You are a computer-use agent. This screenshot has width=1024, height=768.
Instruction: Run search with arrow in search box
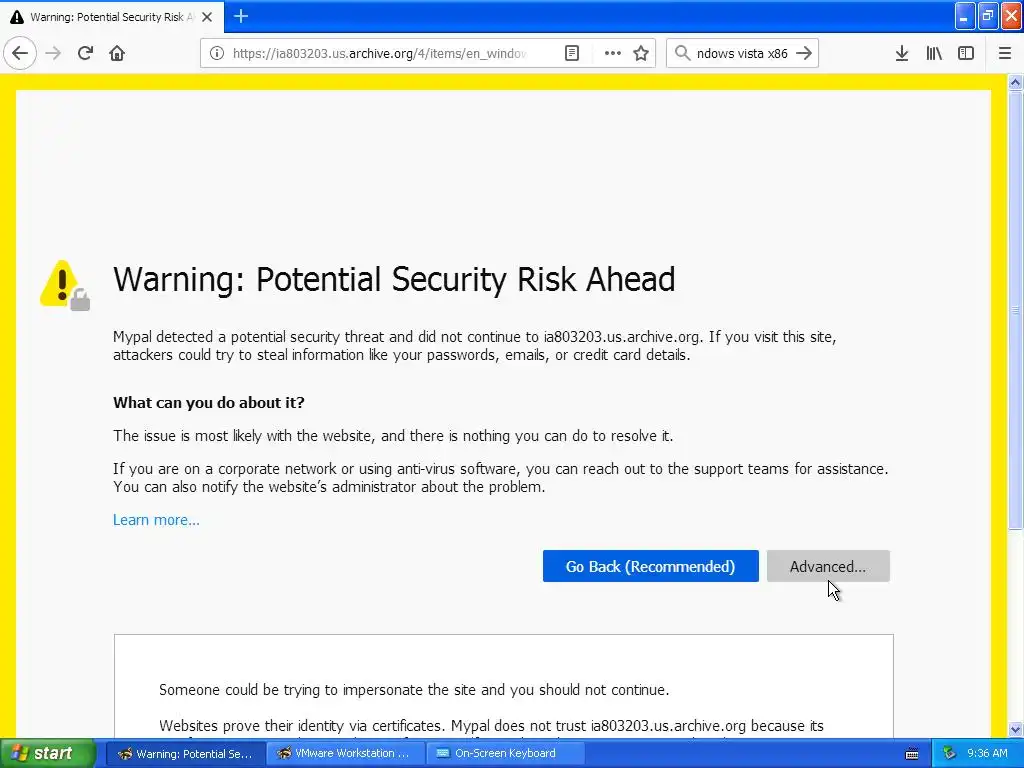[804, 53]
